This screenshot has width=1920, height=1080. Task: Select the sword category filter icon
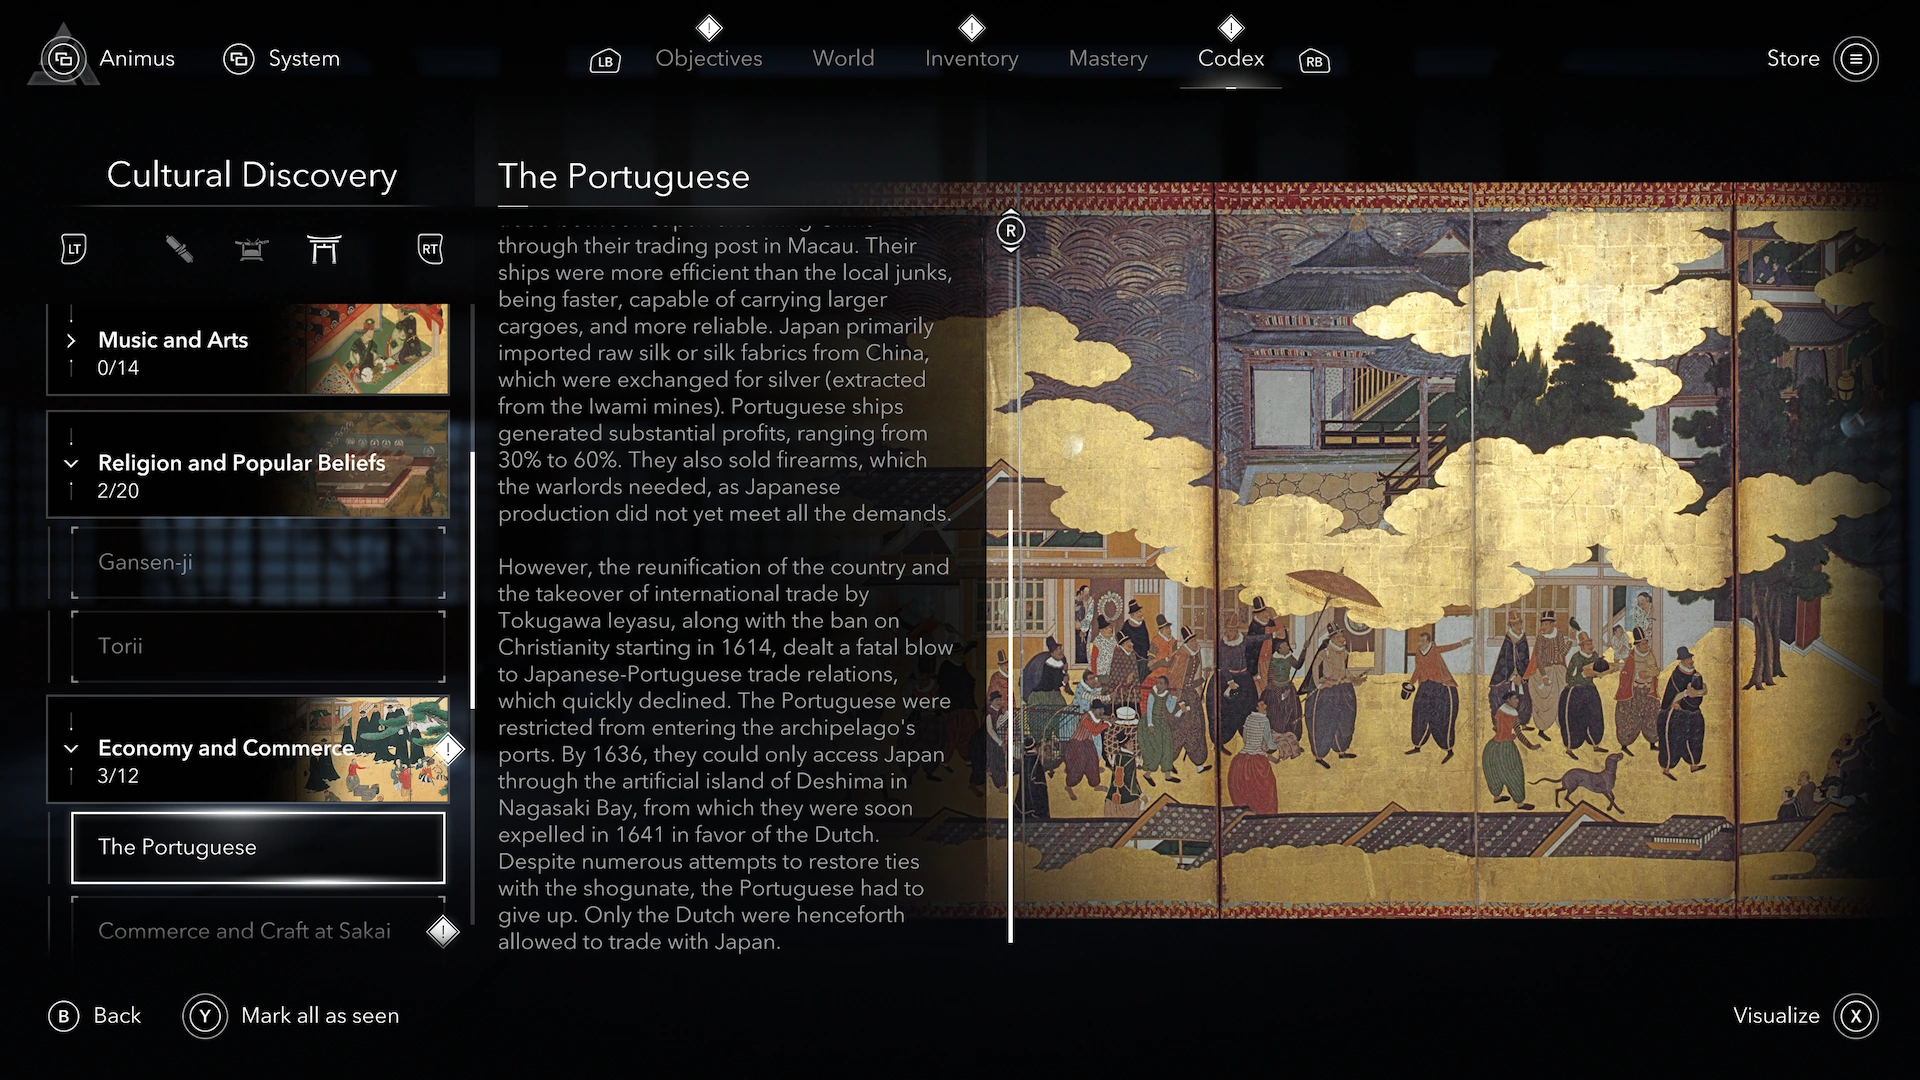tap(179, 248)
